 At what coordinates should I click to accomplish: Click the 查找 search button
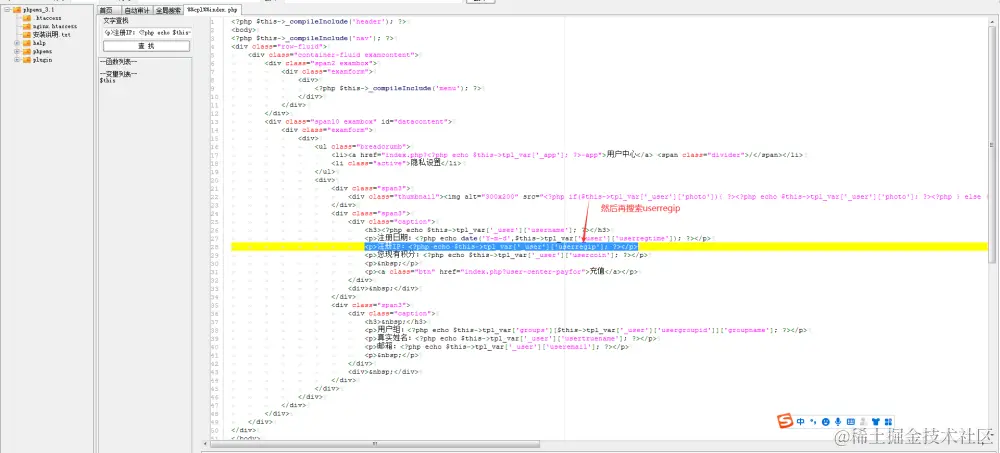146,46
